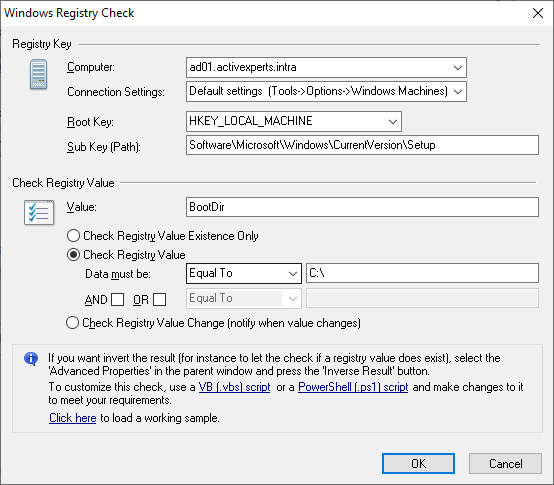Confirm with the OK button

(x=418, y=463)
